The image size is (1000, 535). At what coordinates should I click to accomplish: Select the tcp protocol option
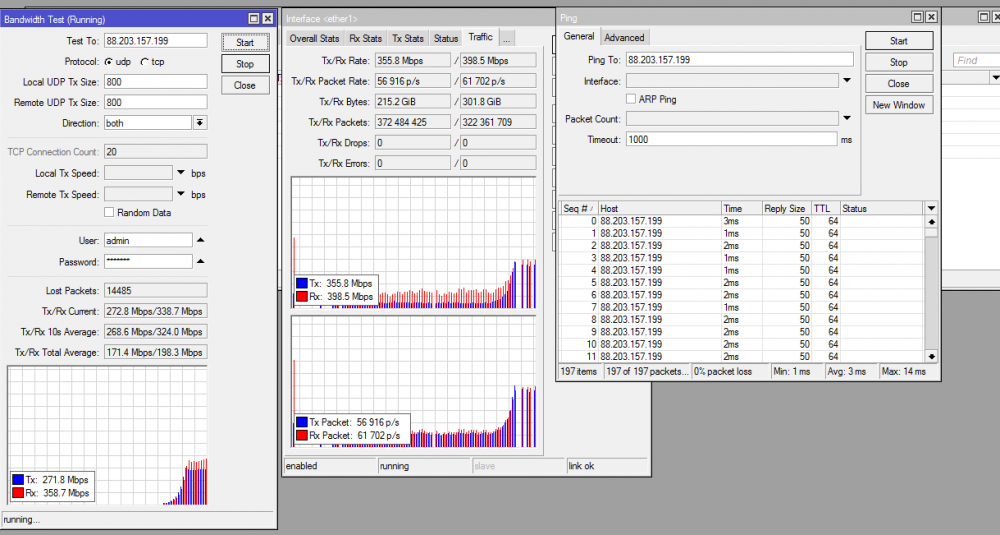pyautogui.click(x=144, y=62)
